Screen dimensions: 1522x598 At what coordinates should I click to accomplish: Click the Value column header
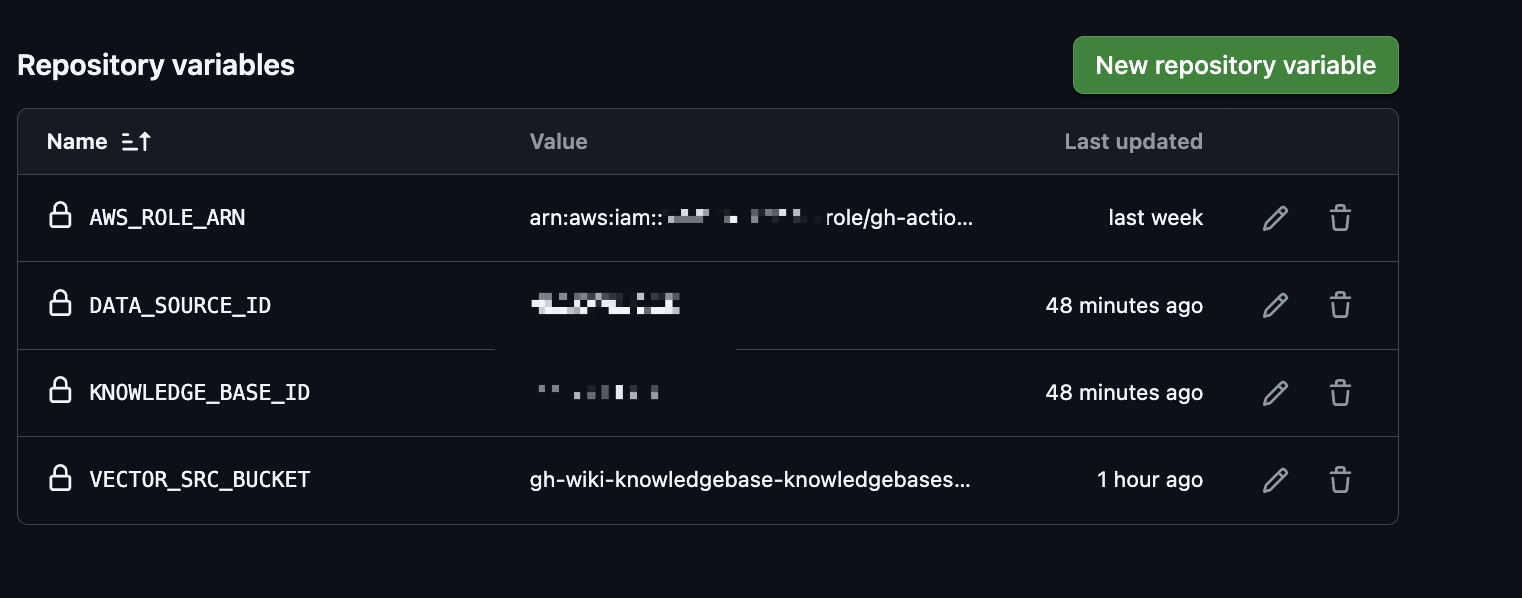tap(558, 141)
